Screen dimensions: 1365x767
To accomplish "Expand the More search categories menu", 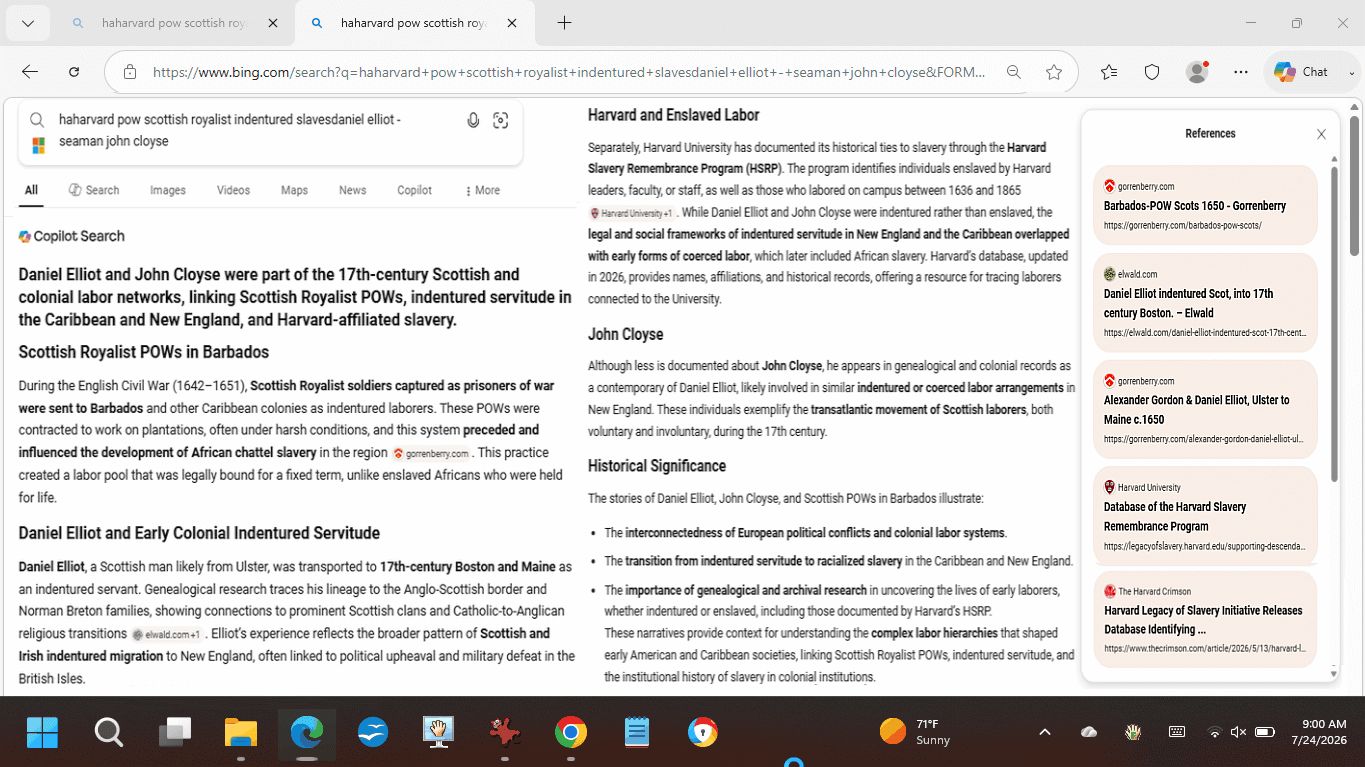I will coord(482,190).
